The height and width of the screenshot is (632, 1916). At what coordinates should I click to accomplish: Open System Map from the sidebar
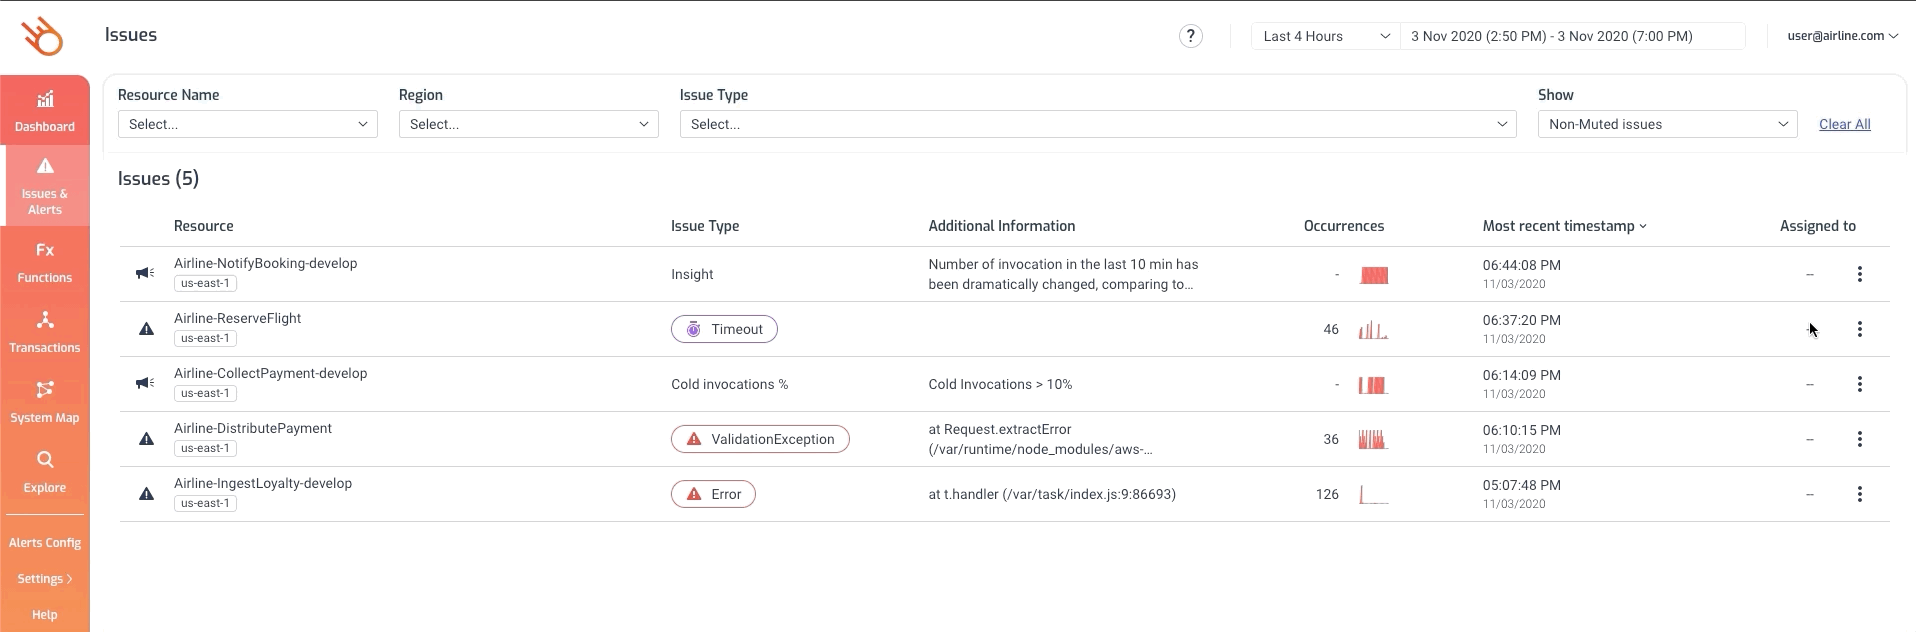[45, 402]
